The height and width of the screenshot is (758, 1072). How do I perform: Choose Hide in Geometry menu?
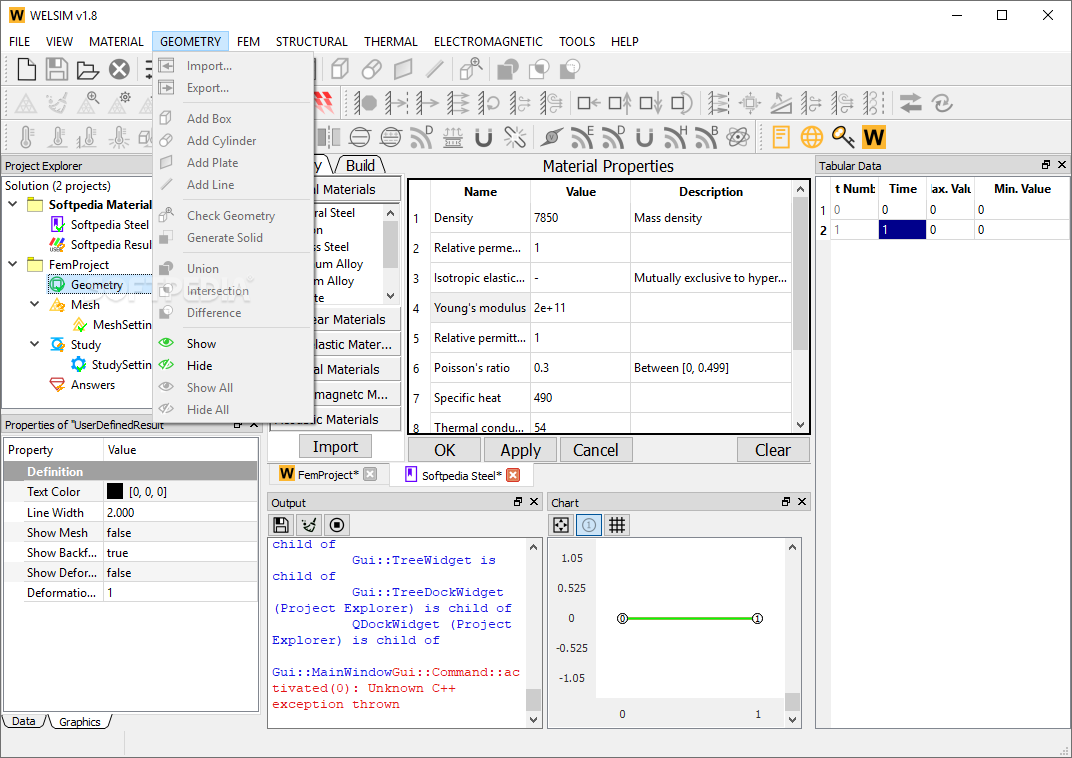[200, 366]
